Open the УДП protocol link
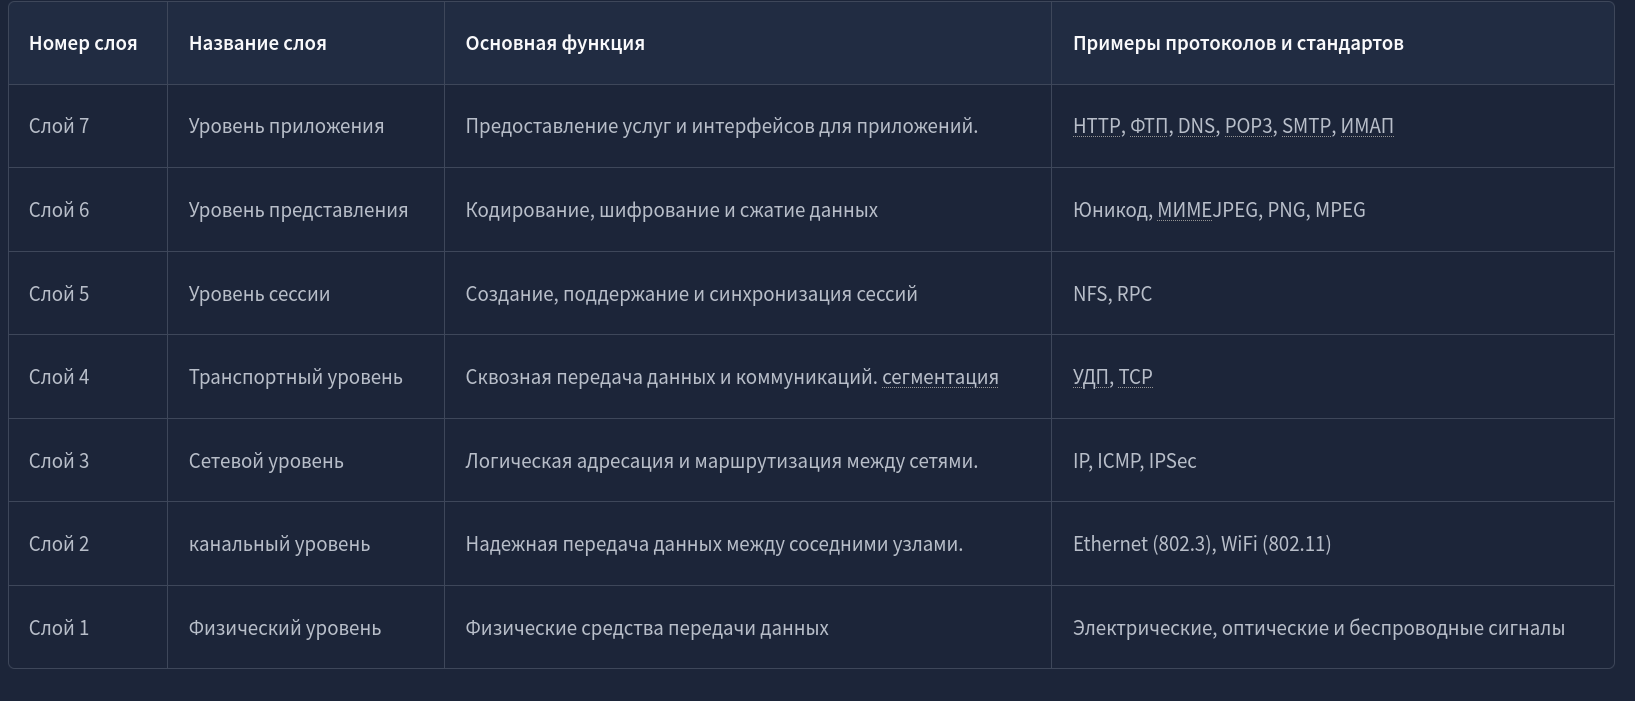The height and width of the screenshot is (701, 1635). coord(1091,377)
